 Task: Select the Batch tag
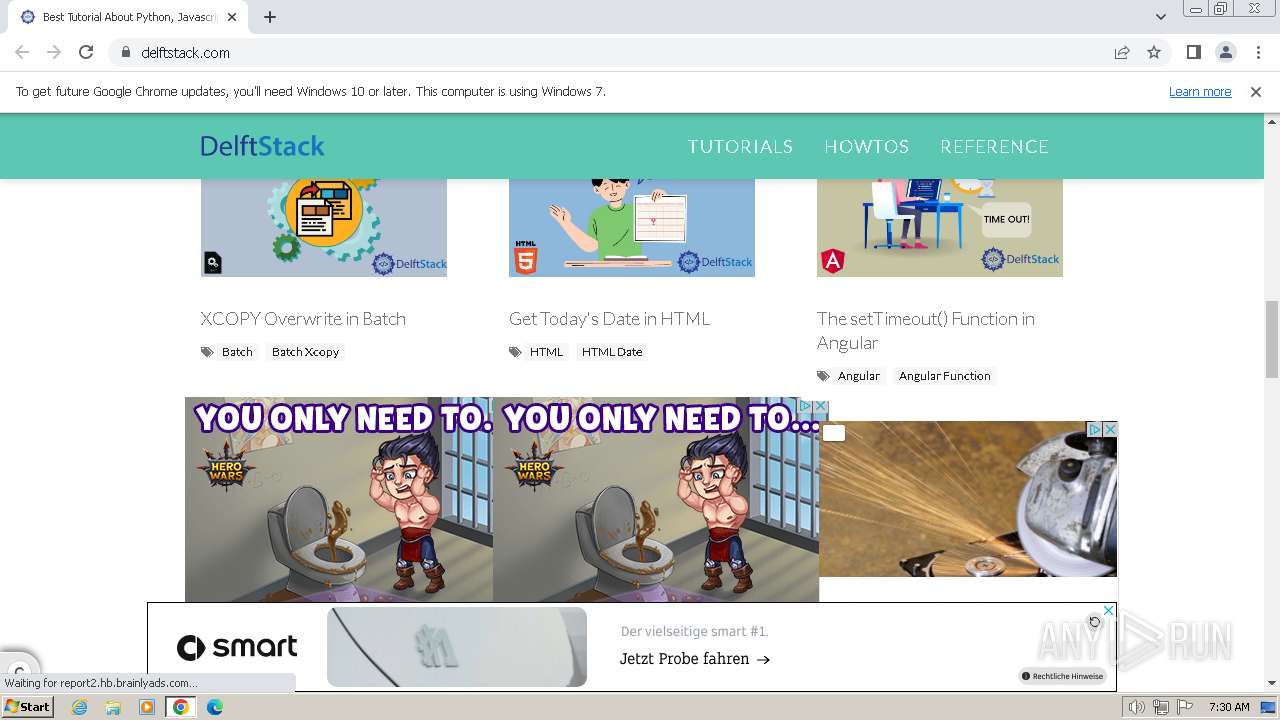pyautogui.click(x=237, y=352)
